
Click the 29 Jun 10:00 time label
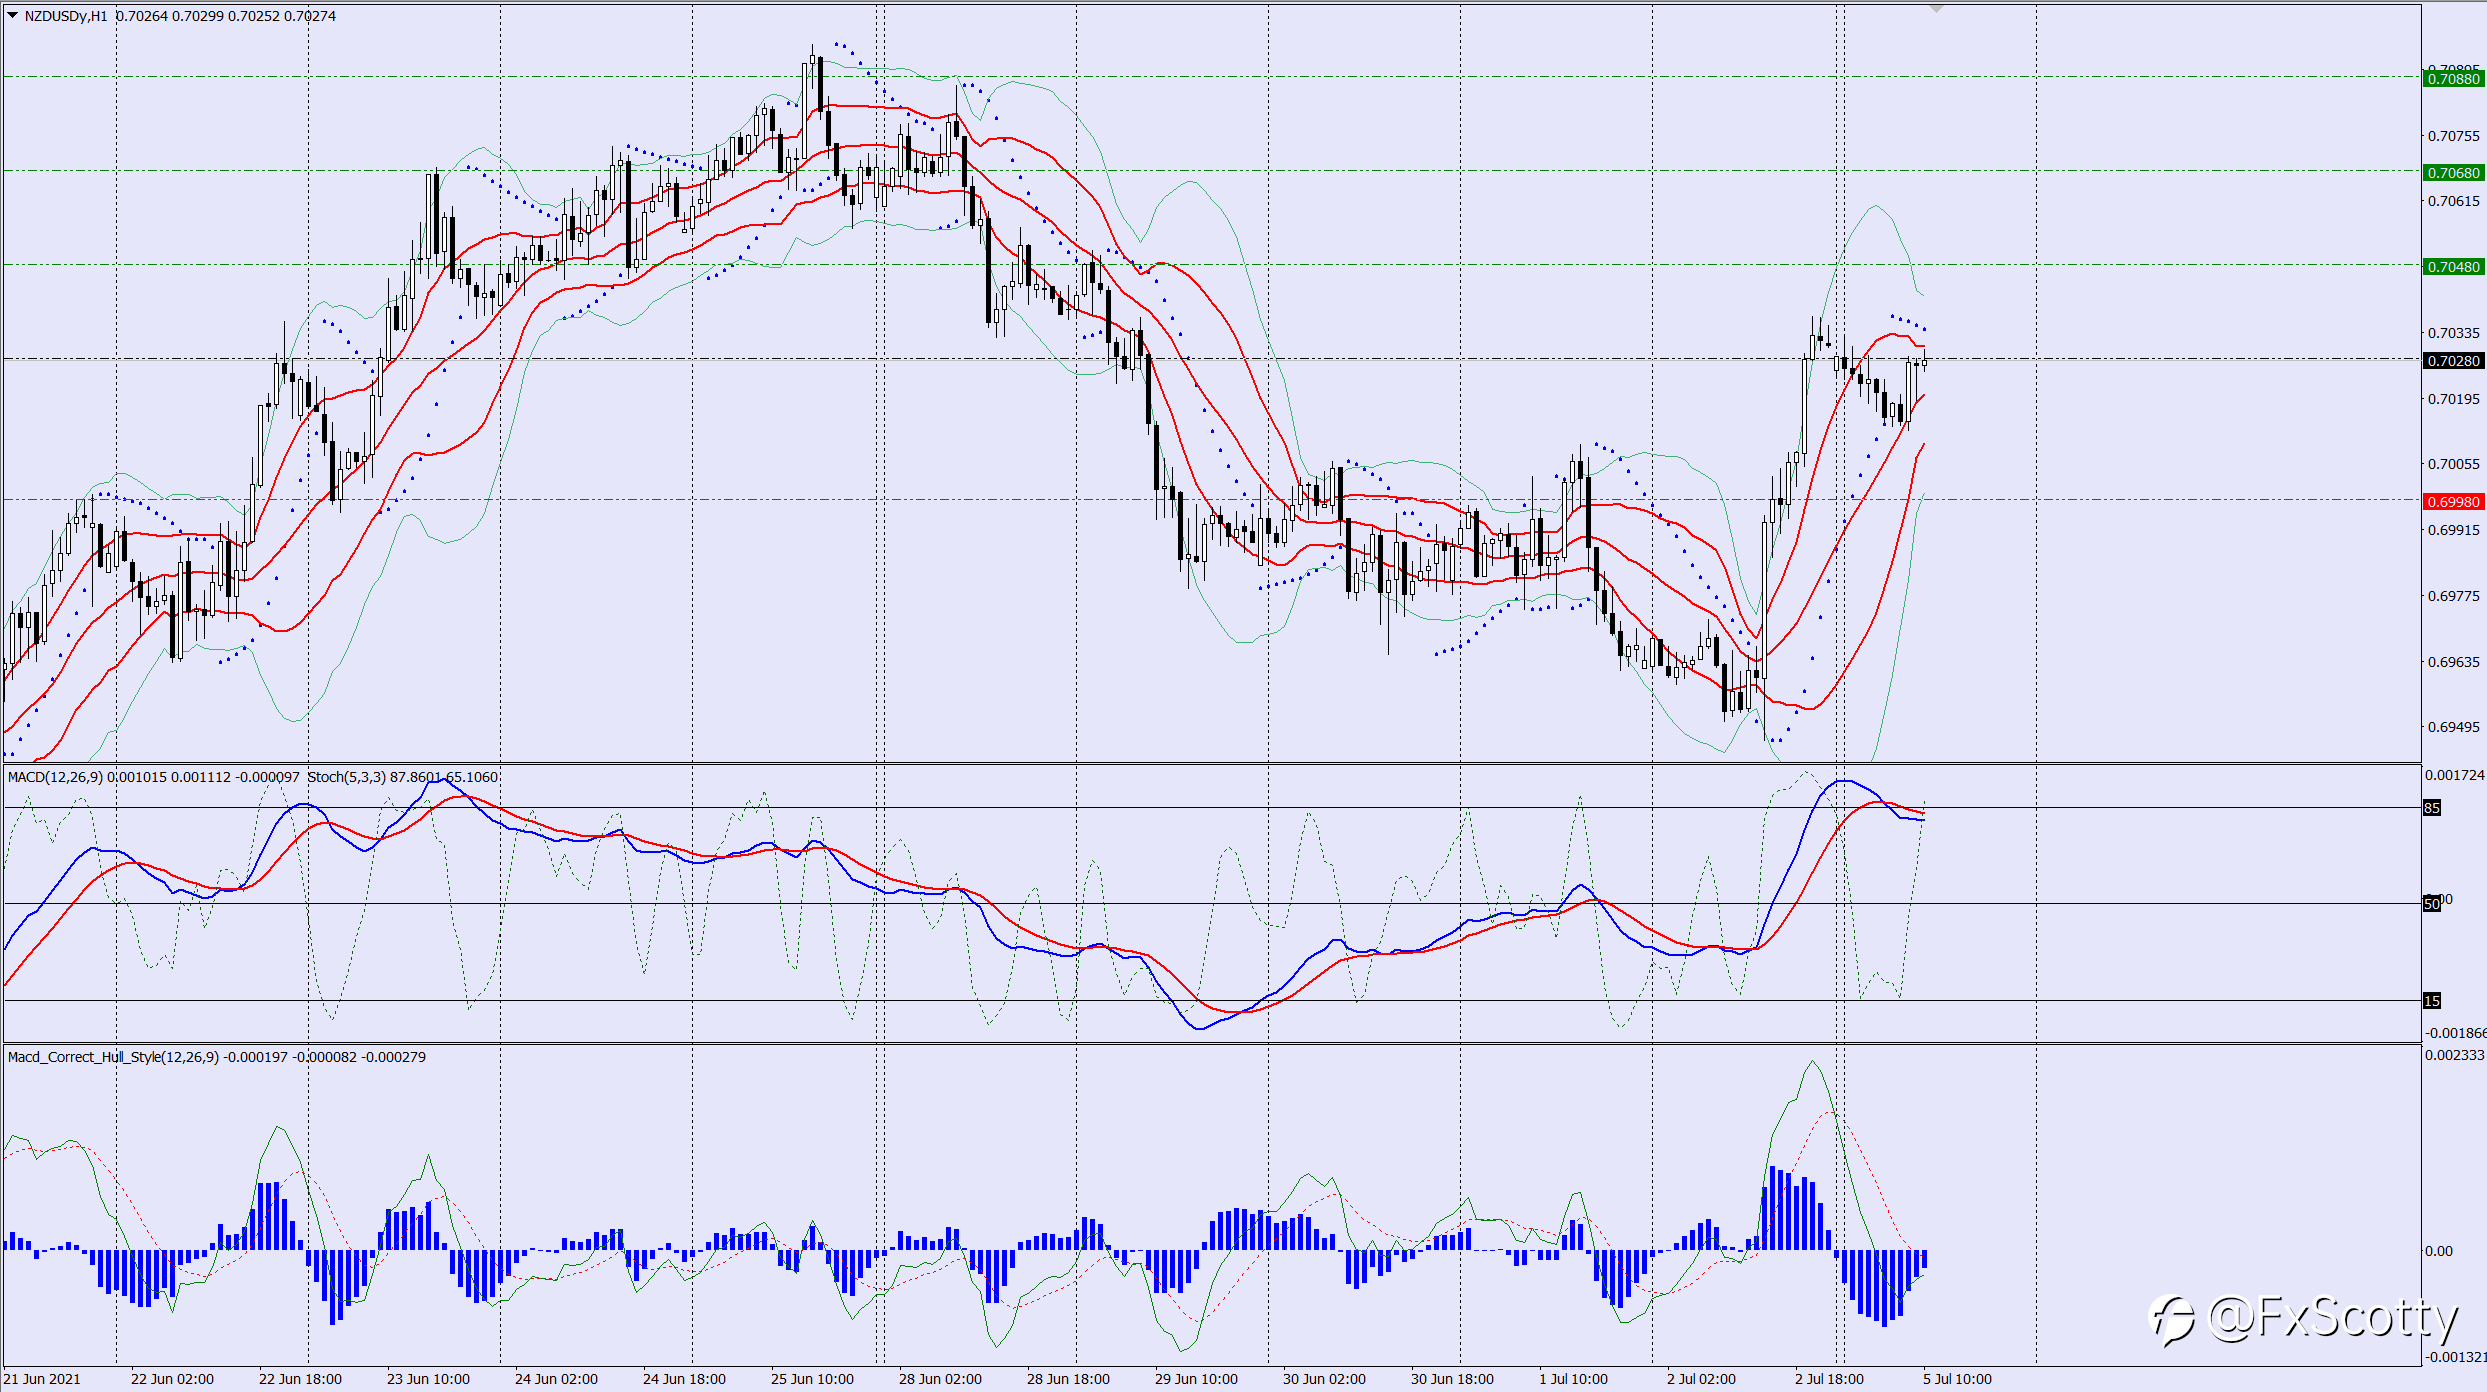click(1196, 1379)
